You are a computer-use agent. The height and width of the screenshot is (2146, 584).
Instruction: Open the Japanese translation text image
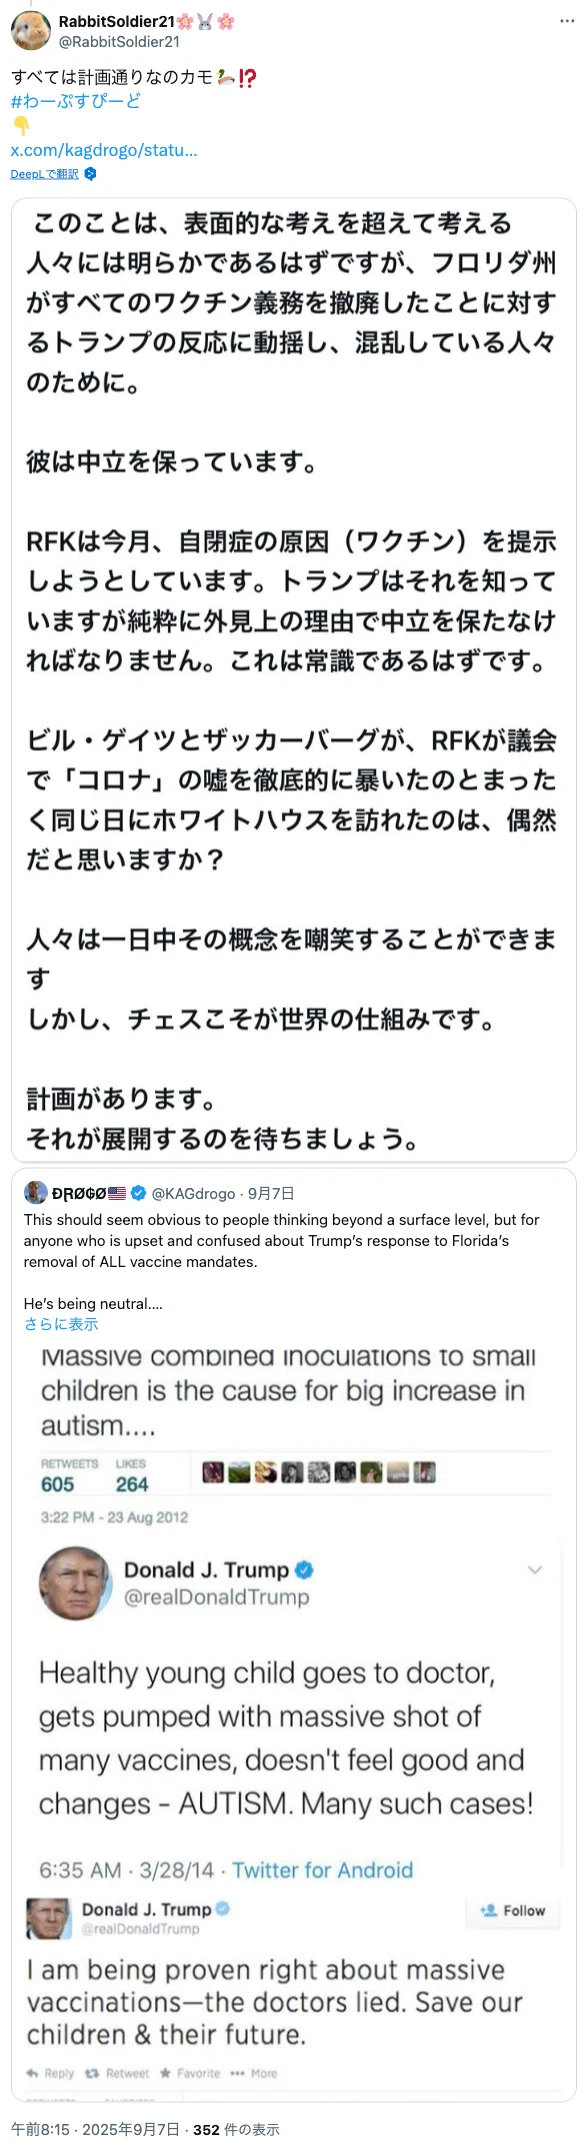click(x=294, y=680)
